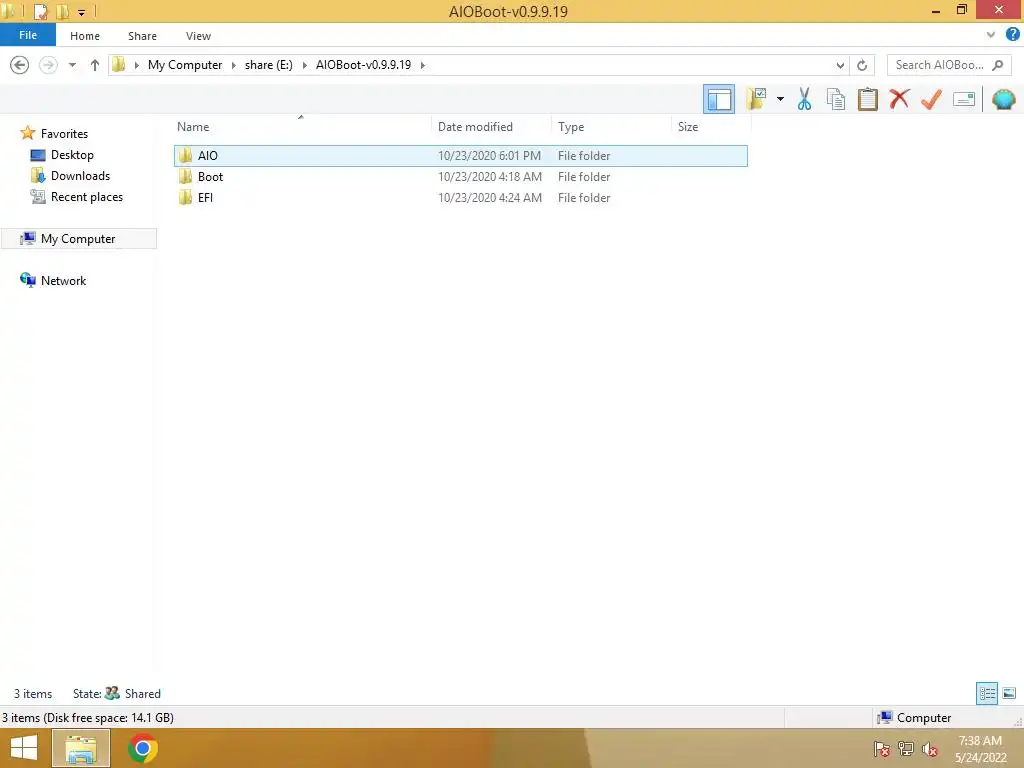Click share (E:) in the address path
This screenshot has height=768, width=1024.
pos(268,65)
